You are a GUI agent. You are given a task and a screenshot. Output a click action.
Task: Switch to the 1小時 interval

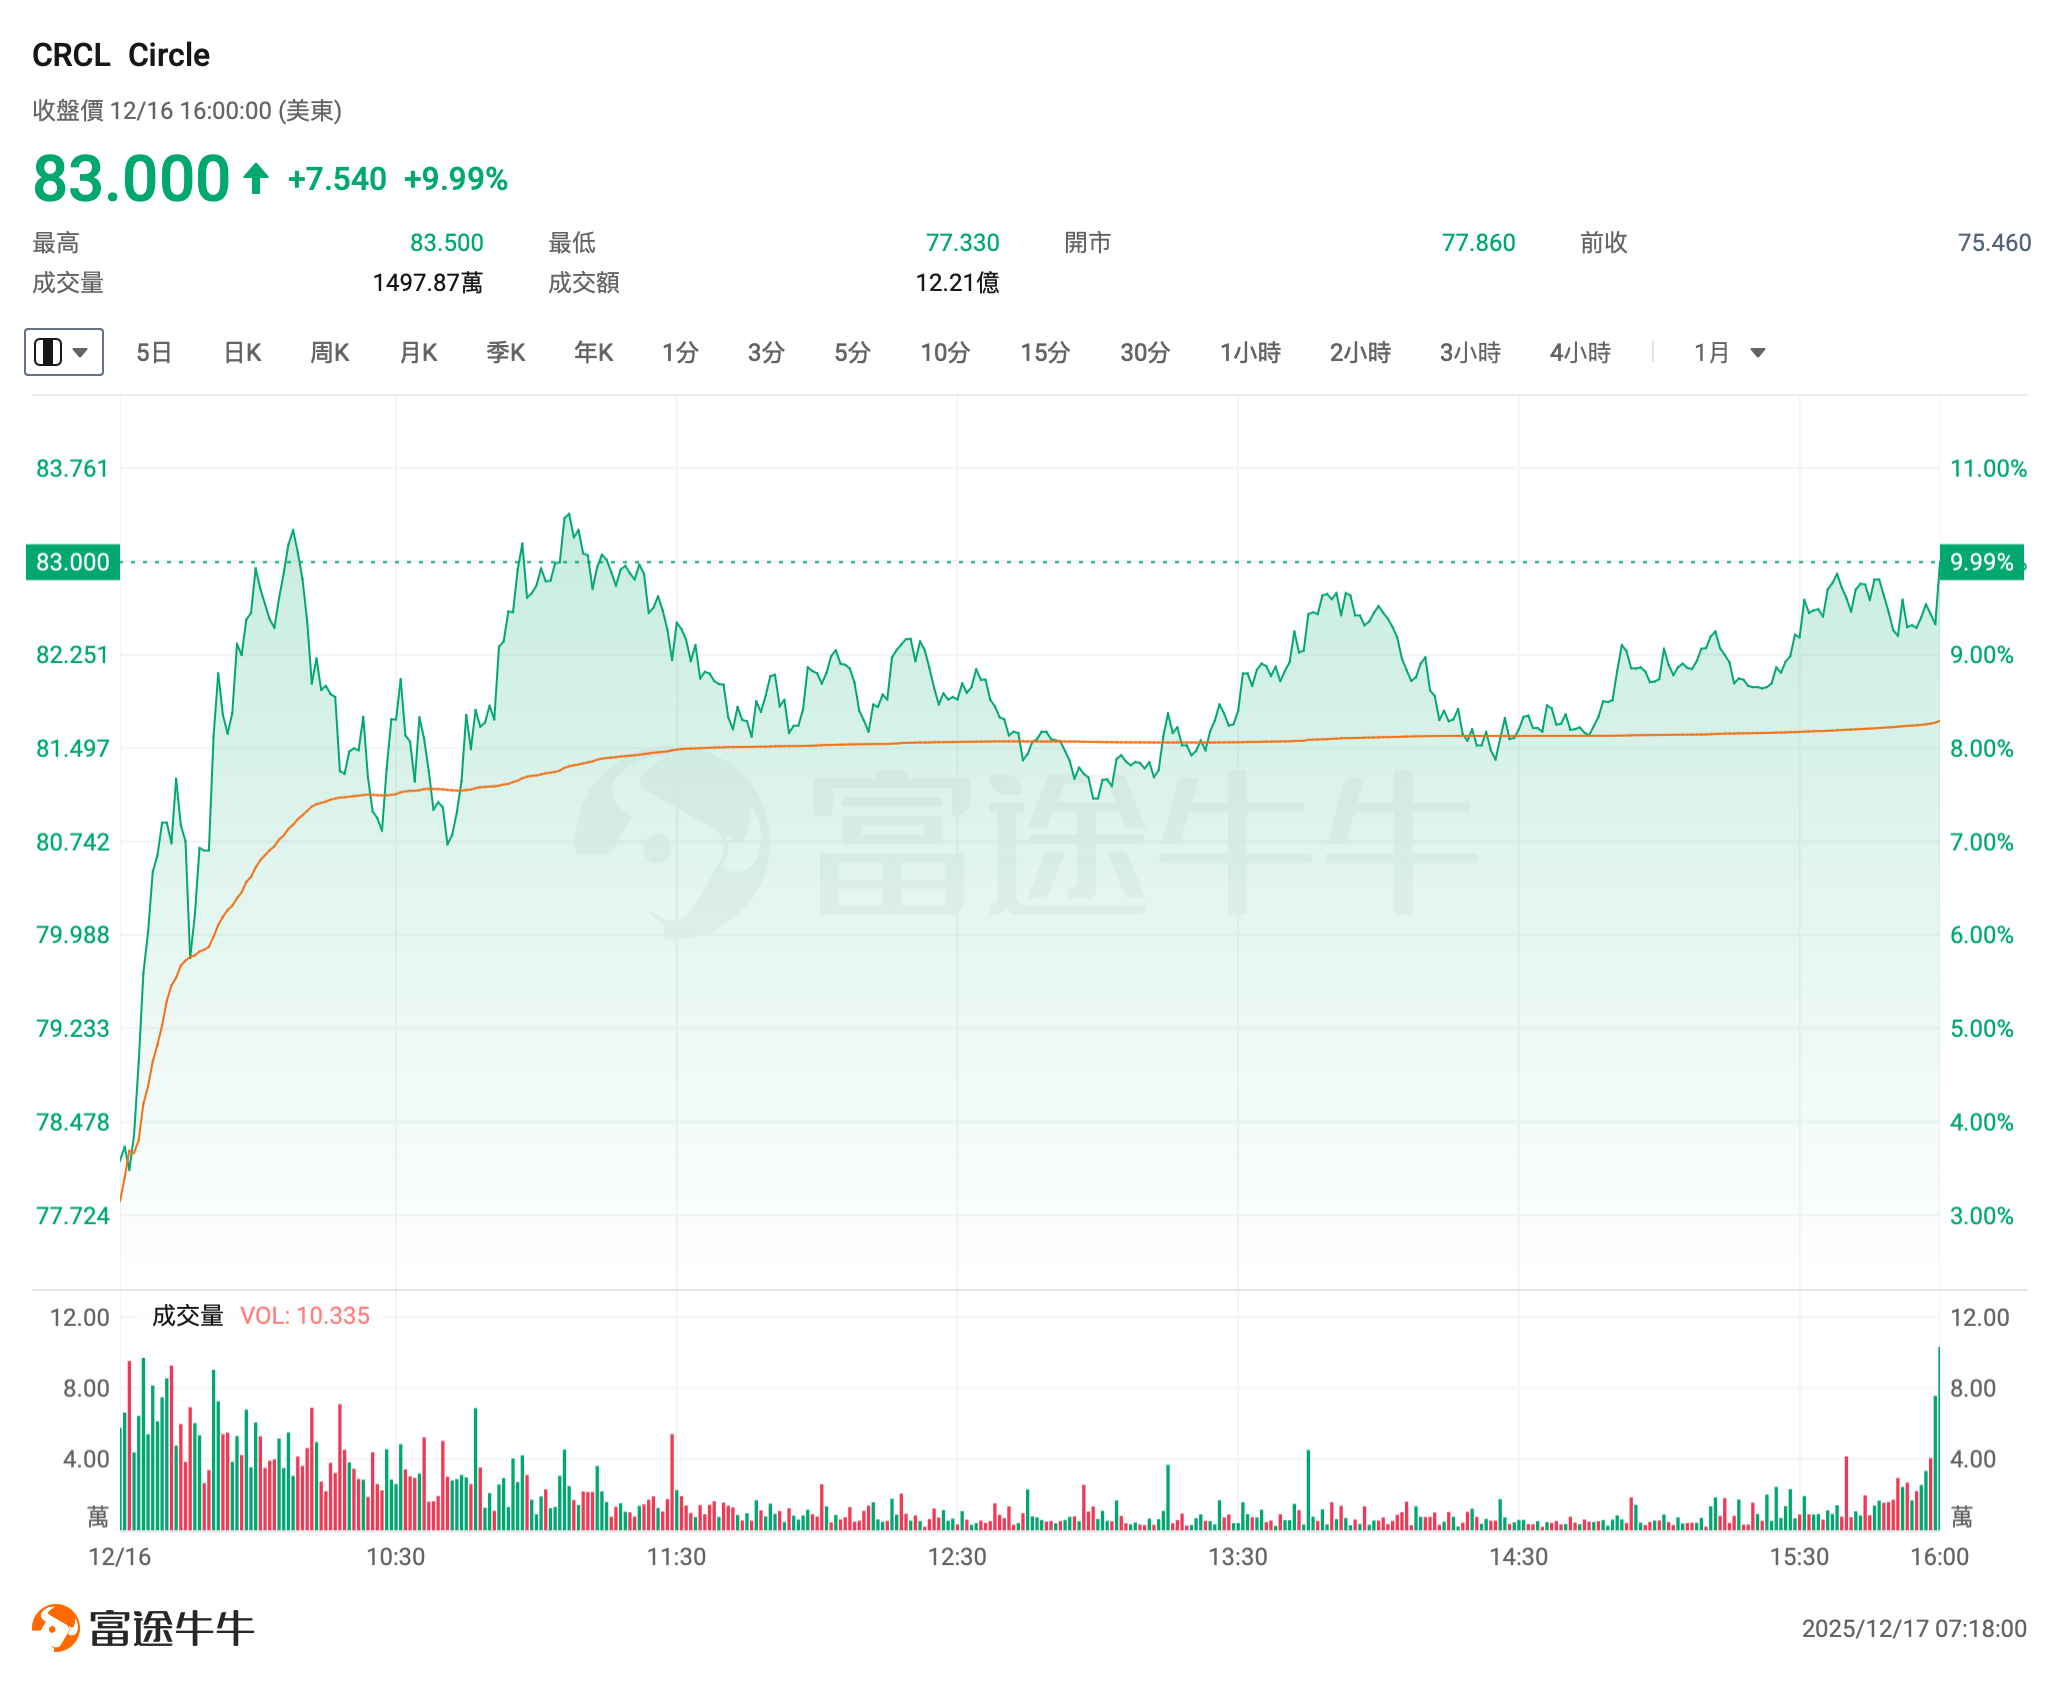tap(1250, 352)
